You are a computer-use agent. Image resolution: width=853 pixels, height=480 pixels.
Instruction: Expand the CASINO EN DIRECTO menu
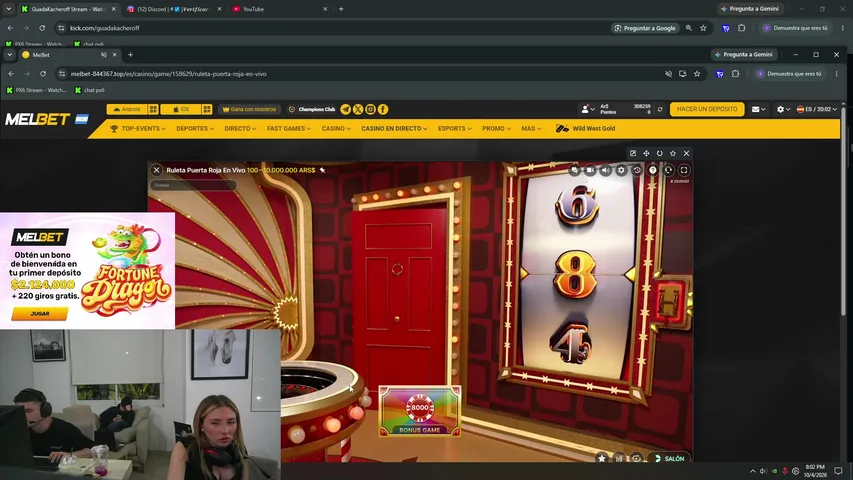(394, 128)
